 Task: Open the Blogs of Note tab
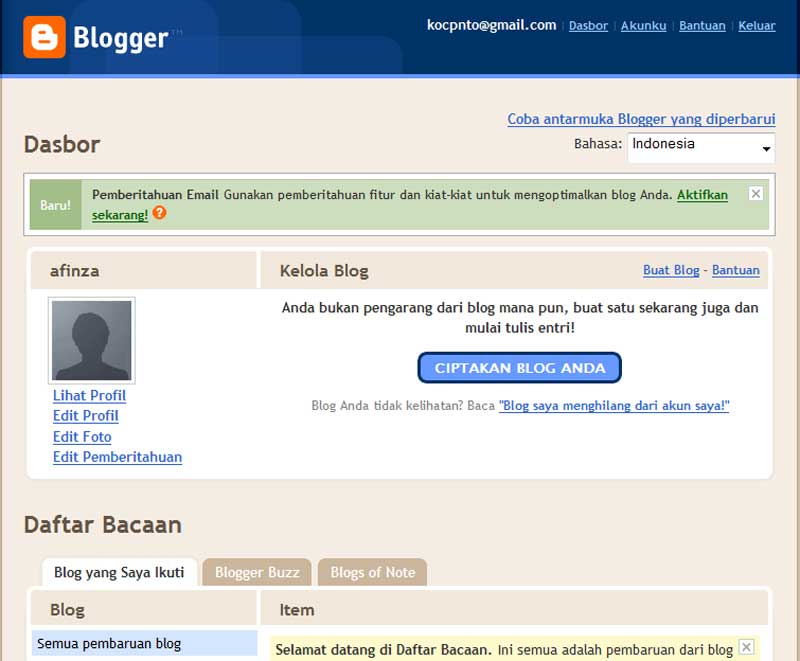372,572
